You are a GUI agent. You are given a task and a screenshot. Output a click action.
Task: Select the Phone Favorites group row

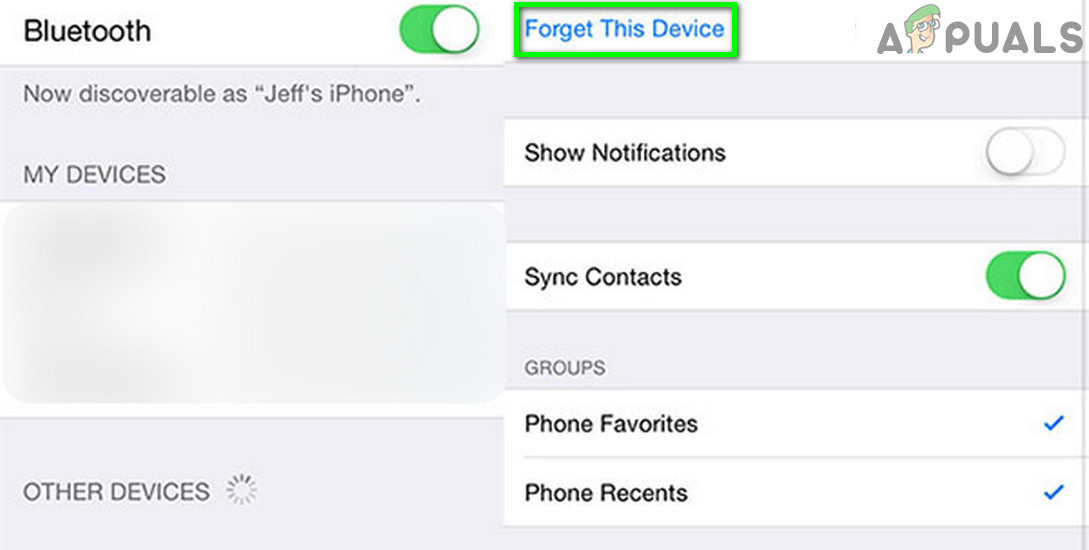tap(796, 424)
